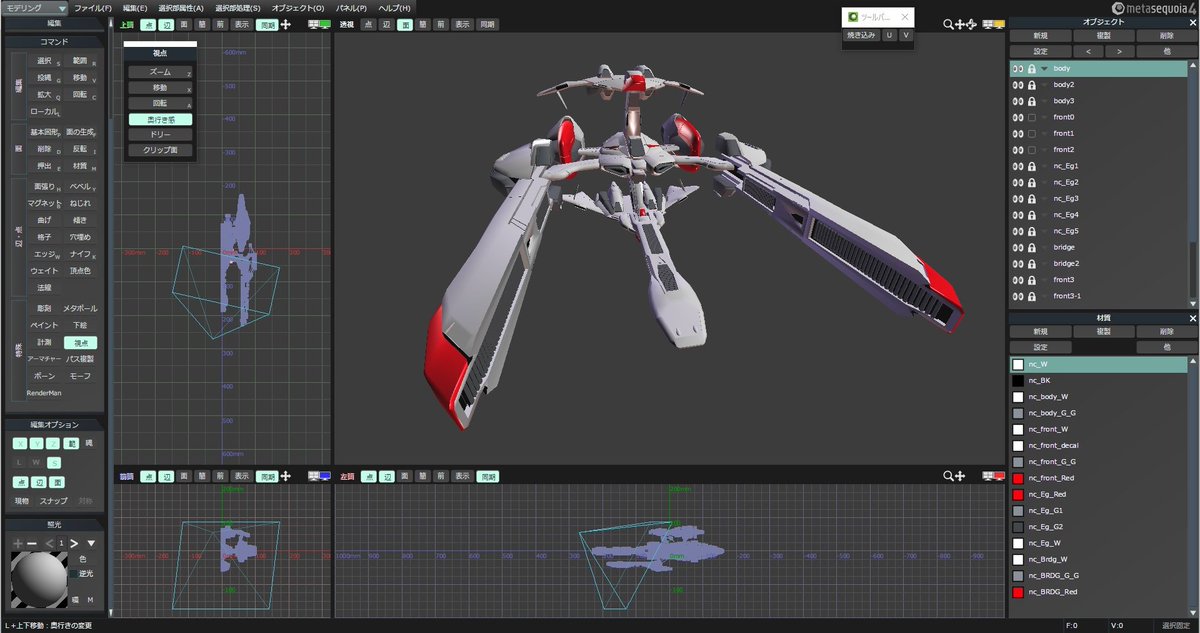Open the ファイル(F) menu
The width and height of the screenshot is (1200, 633).
(93, 8)
